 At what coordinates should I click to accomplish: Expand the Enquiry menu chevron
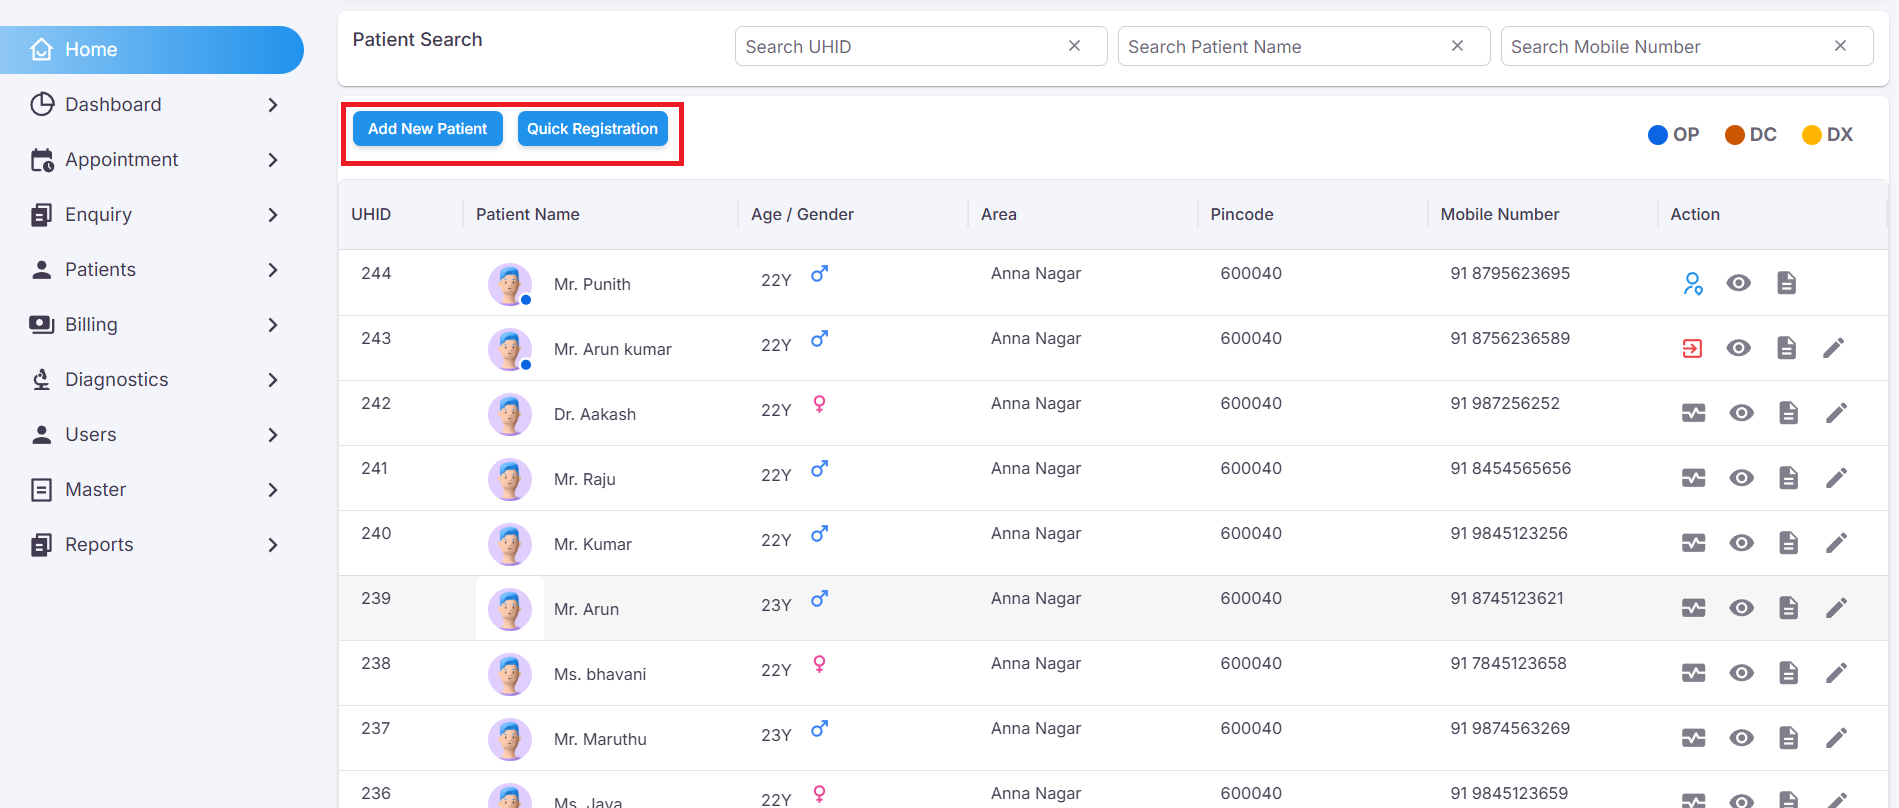273,215
